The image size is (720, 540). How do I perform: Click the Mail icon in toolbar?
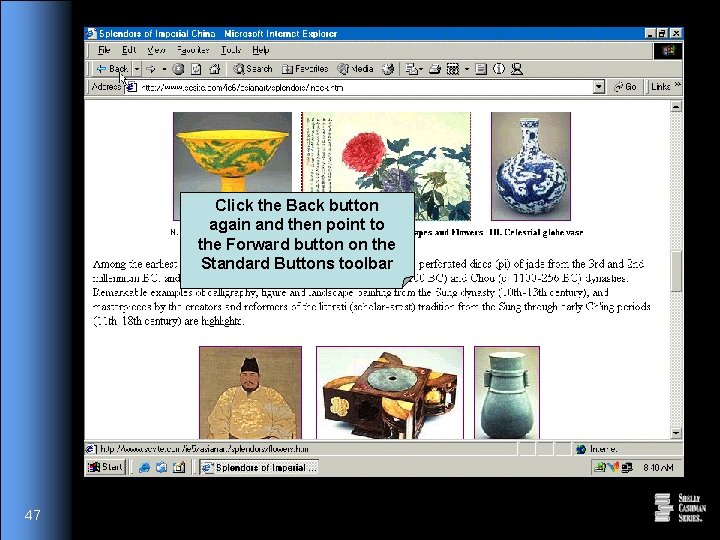point(414,69)
